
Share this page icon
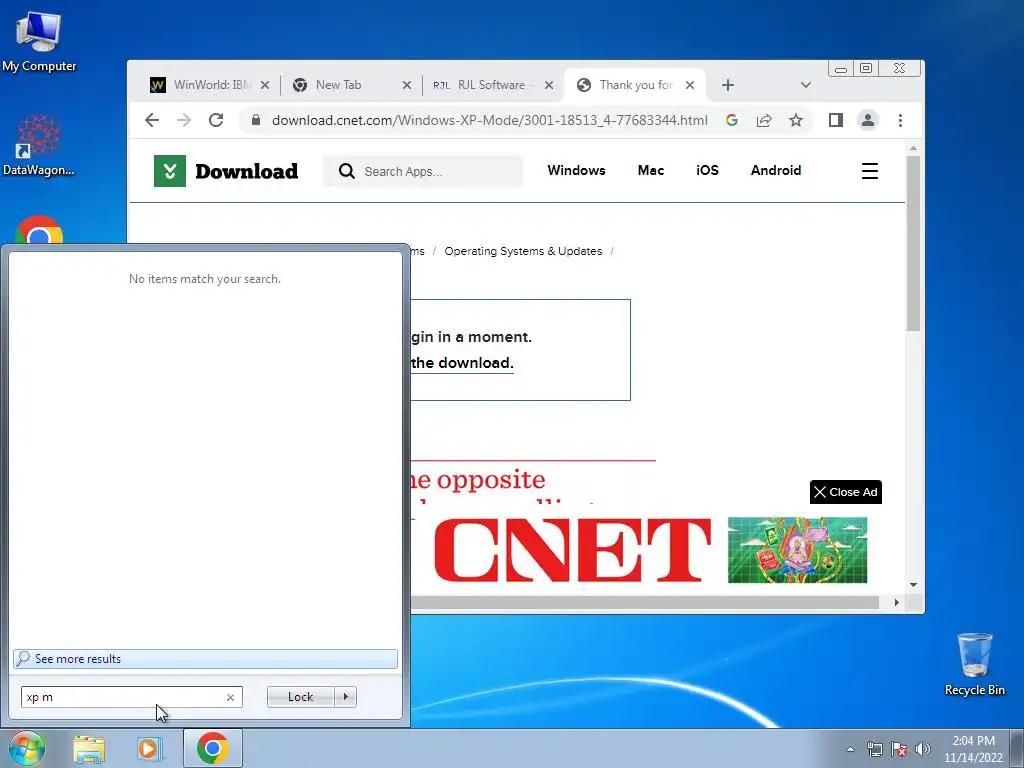point(764,120)
